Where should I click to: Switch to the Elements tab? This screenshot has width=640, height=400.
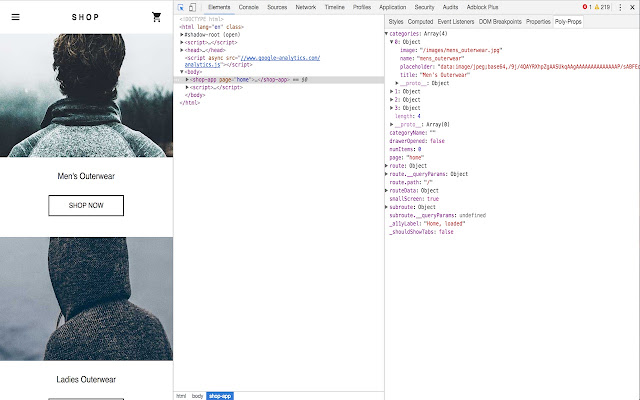[219, 7]
